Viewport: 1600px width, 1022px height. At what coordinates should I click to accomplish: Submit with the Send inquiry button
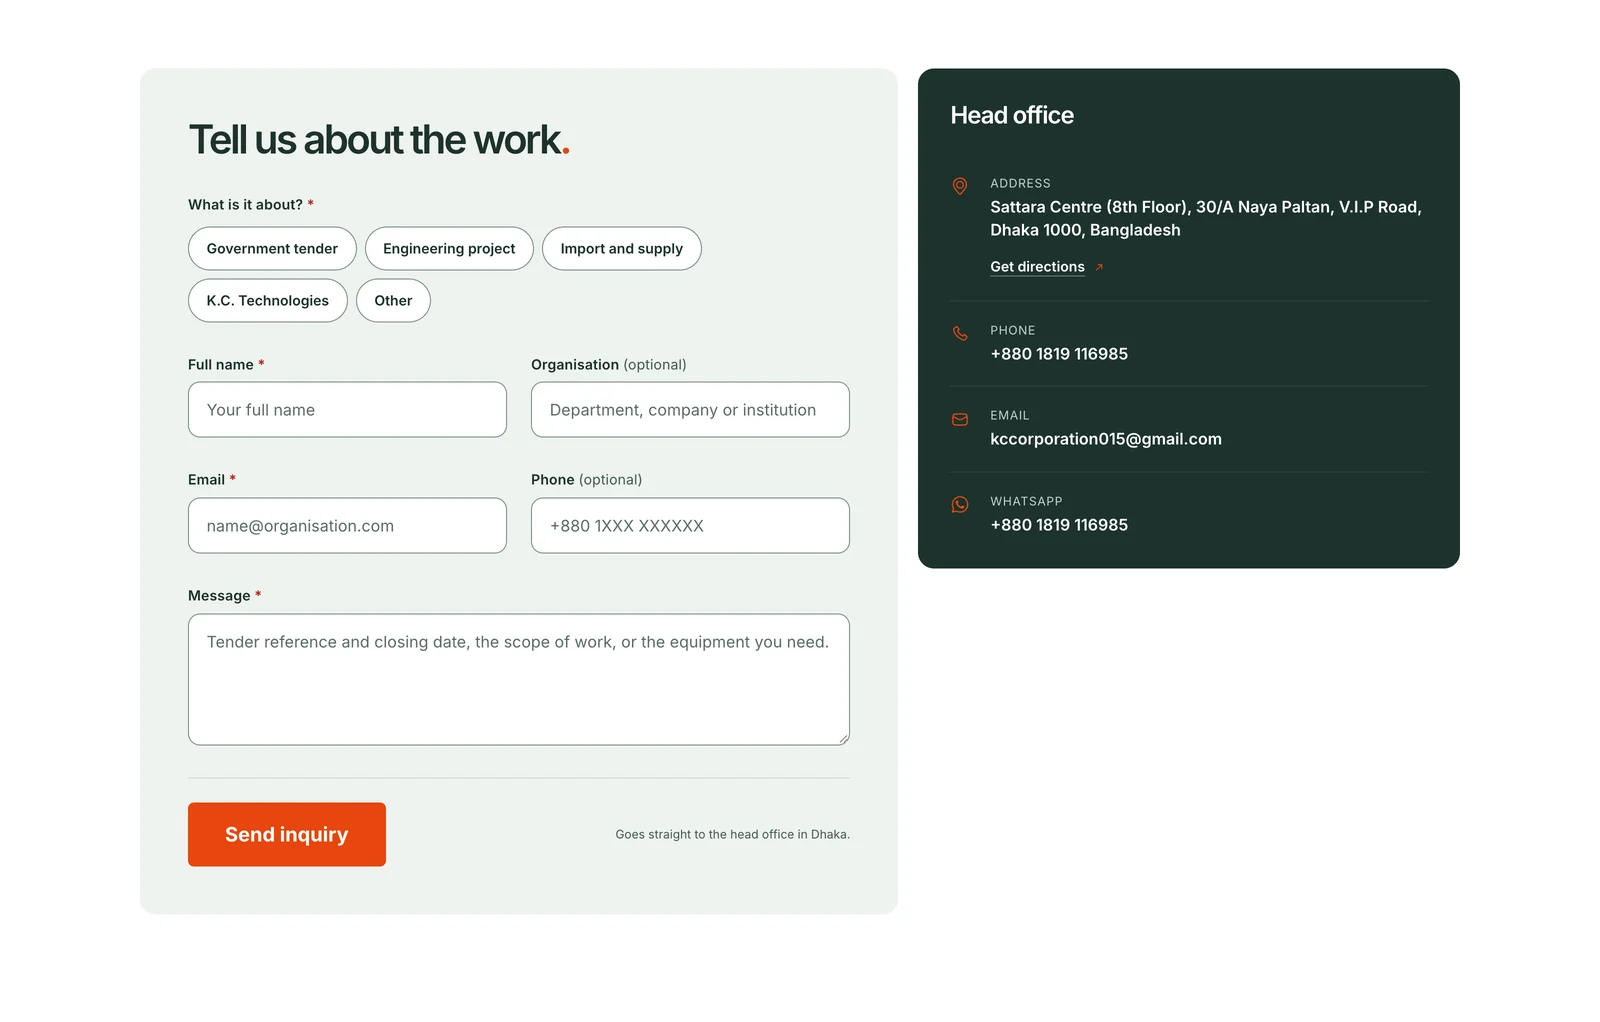tap(287, 835)
